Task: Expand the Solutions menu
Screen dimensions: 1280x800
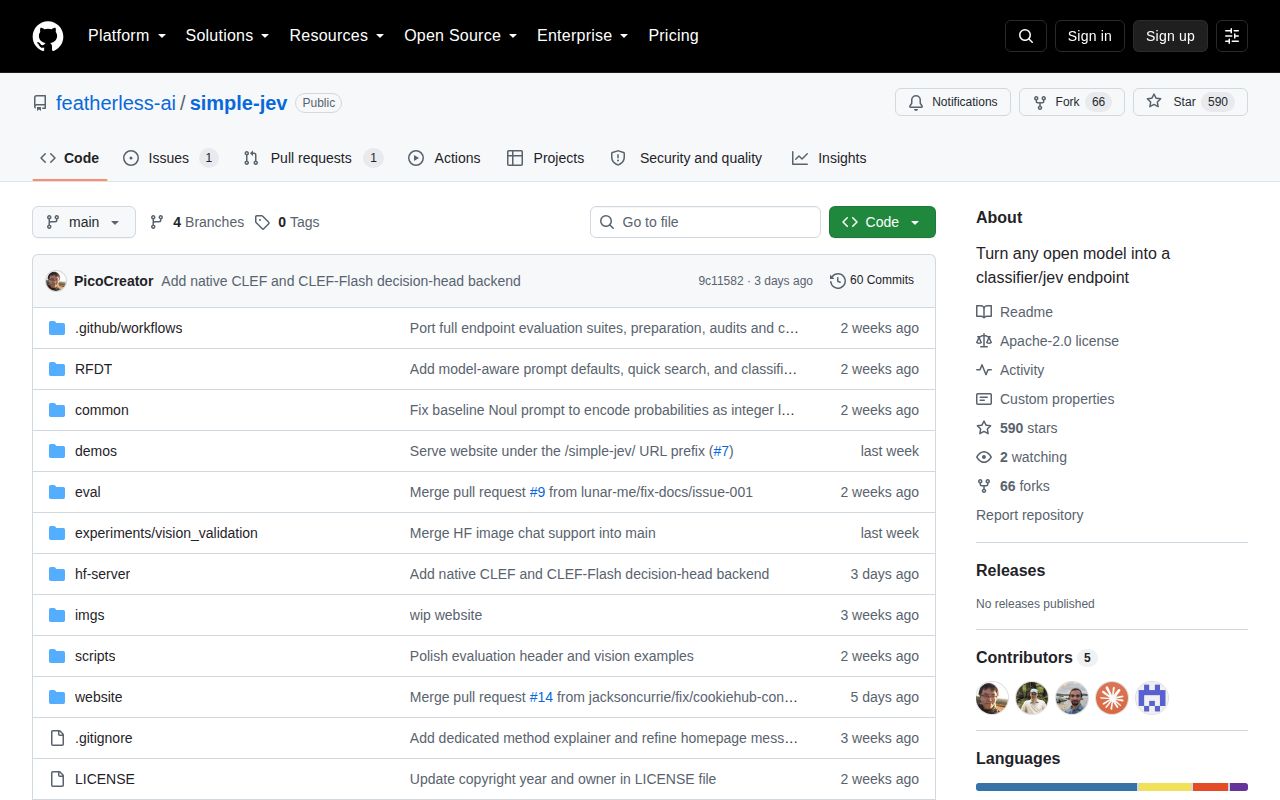Action: coord(227,36)
